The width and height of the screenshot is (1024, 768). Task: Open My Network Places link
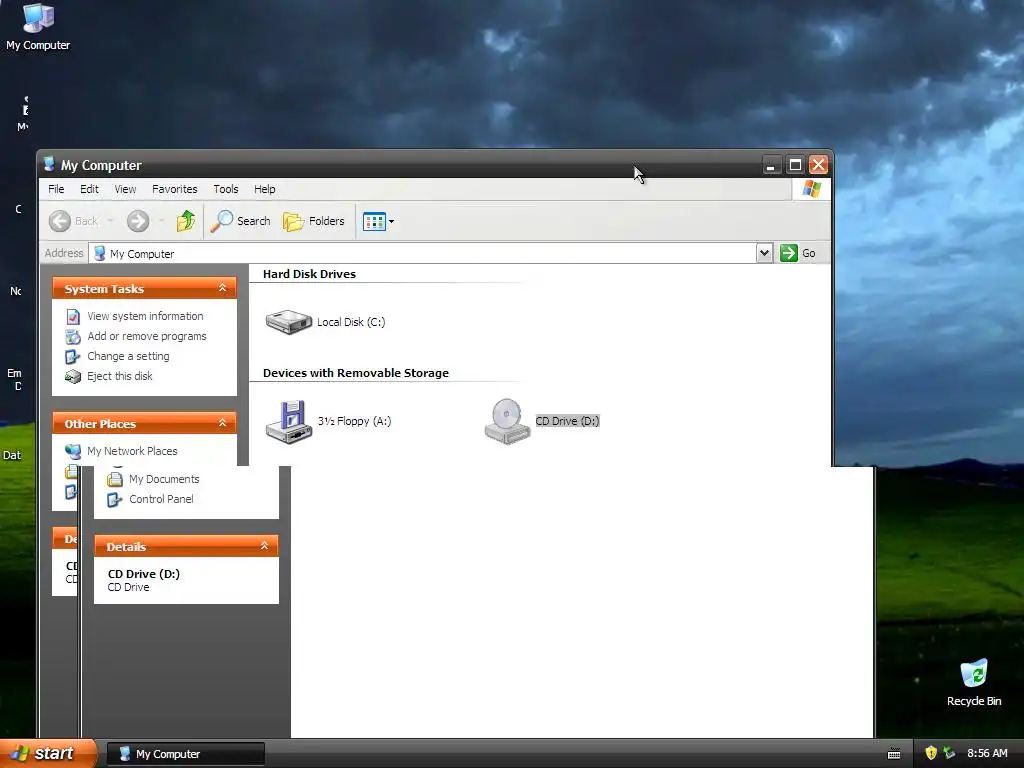coord(133,451)
